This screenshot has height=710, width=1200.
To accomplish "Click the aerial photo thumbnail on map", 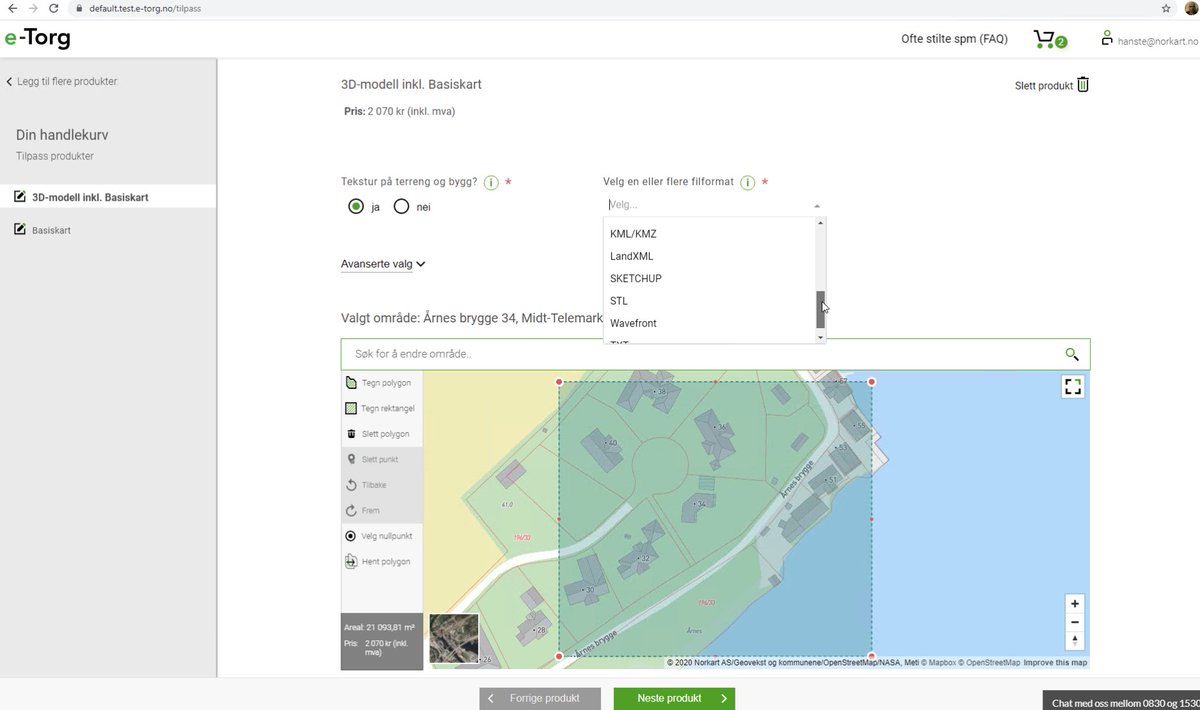I will tap(454, 639).
